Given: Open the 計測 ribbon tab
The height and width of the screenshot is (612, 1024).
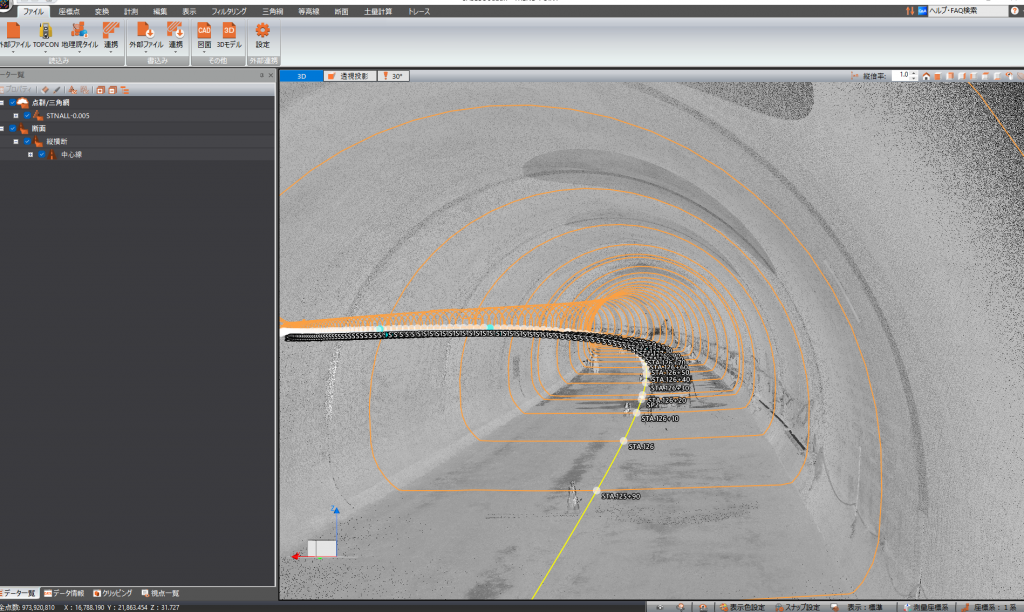Looking at the screenshot, I should pos(131,12).
